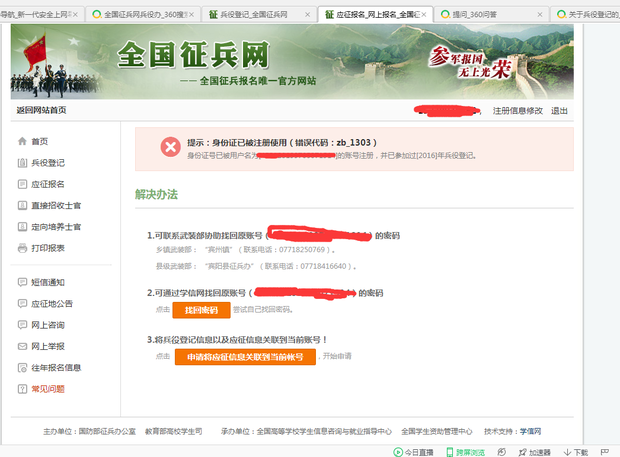Click the 全国征兵网 banner logo
The width and height of the screenshot is (620, 457).
click(193, 55)
